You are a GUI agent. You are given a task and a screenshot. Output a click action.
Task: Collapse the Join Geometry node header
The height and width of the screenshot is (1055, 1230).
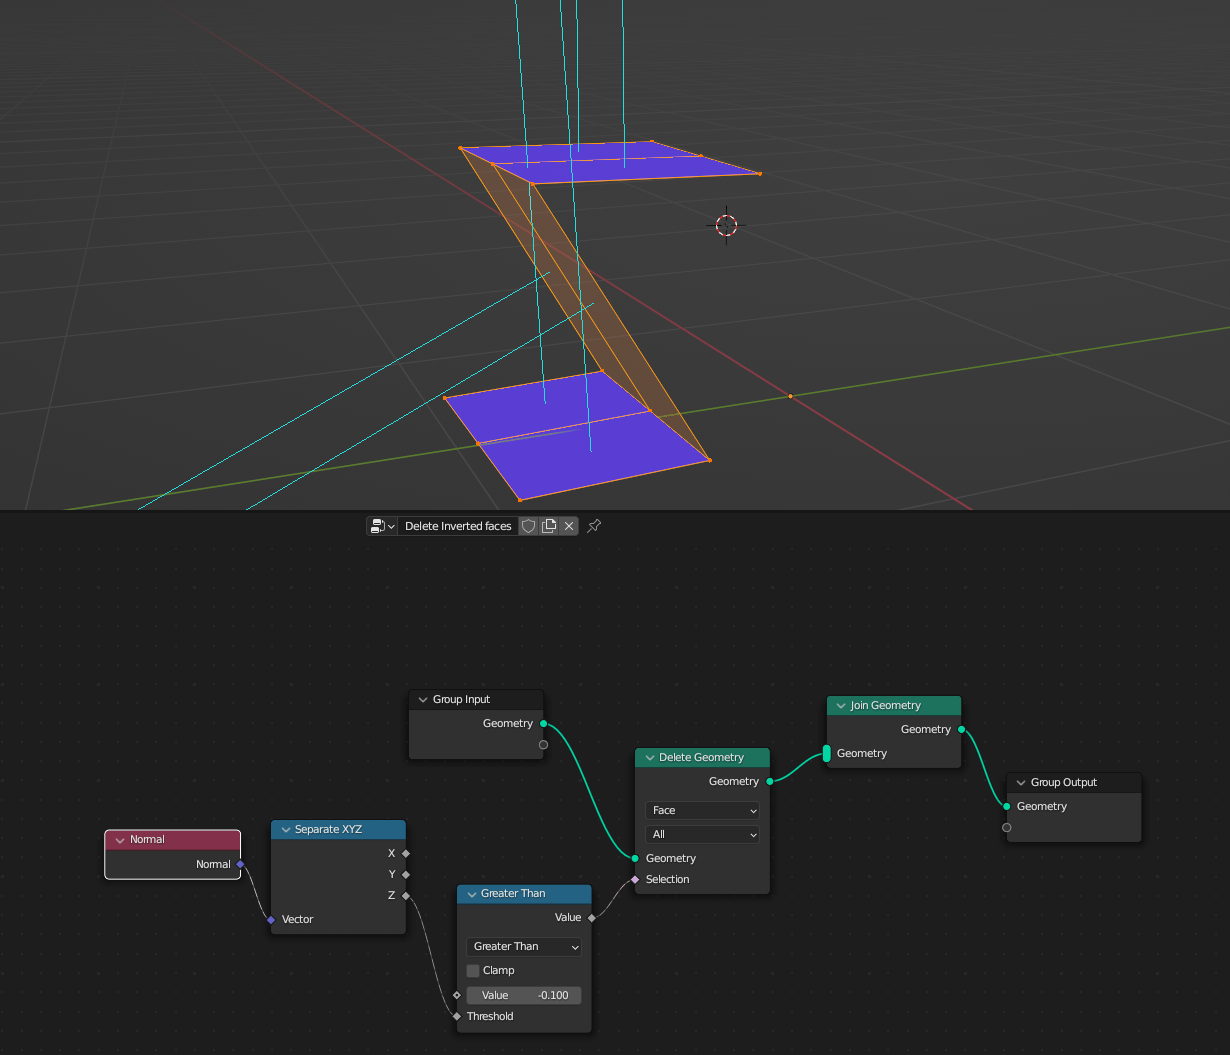(840, 705)
